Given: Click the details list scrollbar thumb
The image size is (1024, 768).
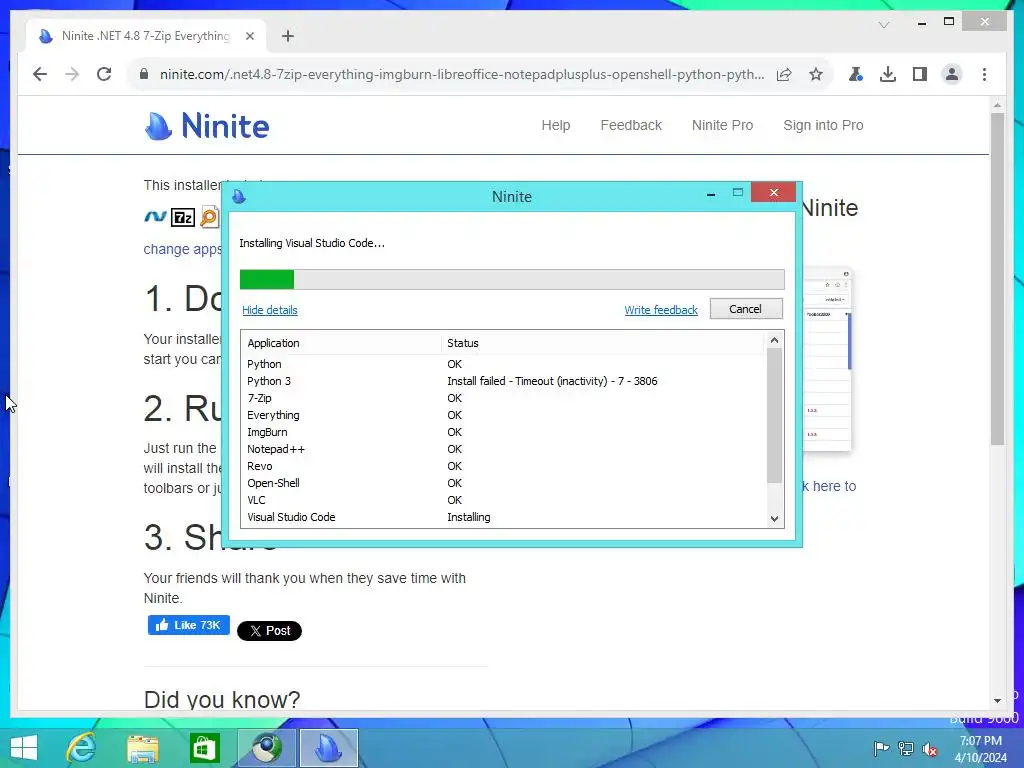Looking at the screenshot, I should tap(775, 416).
